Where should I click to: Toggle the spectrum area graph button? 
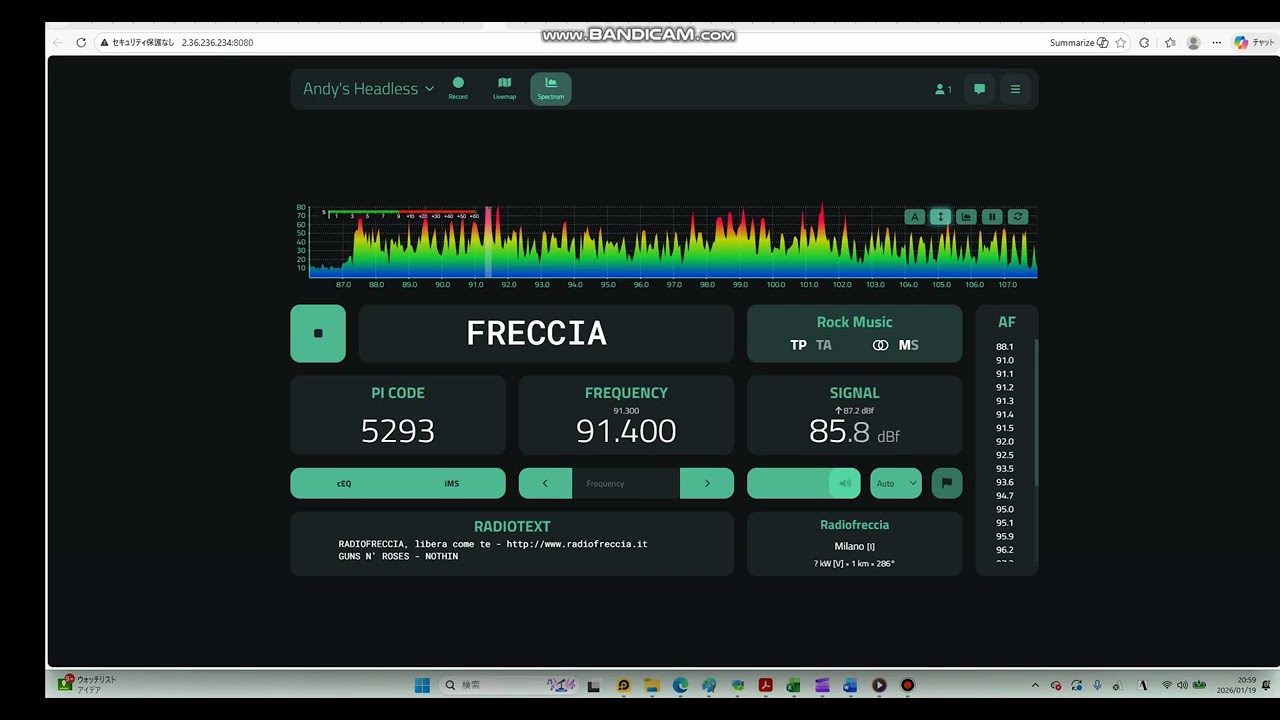pyautogui.click(x=966, y=217)
